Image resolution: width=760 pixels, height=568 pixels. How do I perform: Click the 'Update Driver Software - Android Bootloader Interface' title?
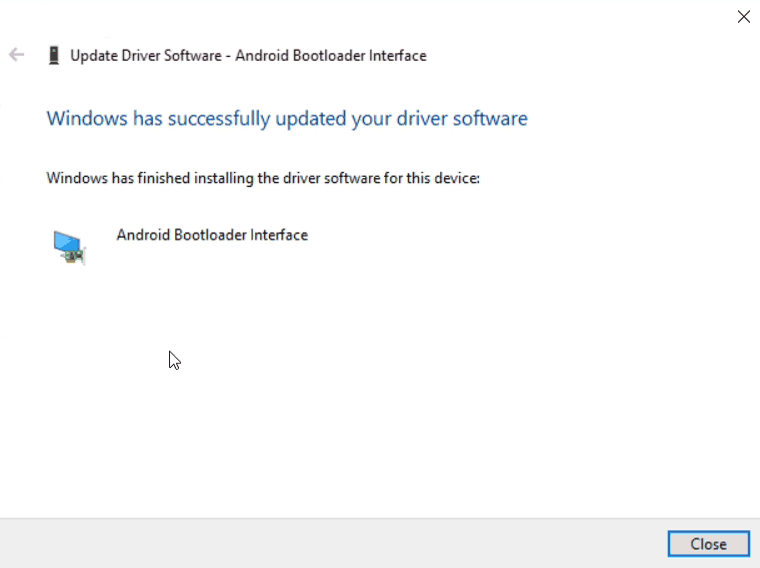click(249, 56)
